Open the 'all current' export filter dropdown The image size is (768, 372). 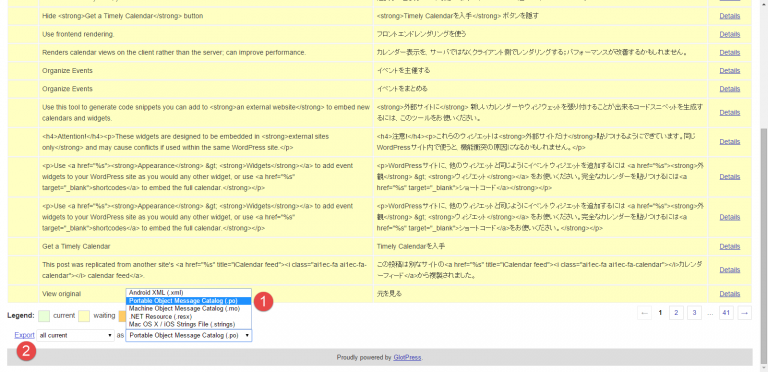pyautogui.click(x=76, y=335)
